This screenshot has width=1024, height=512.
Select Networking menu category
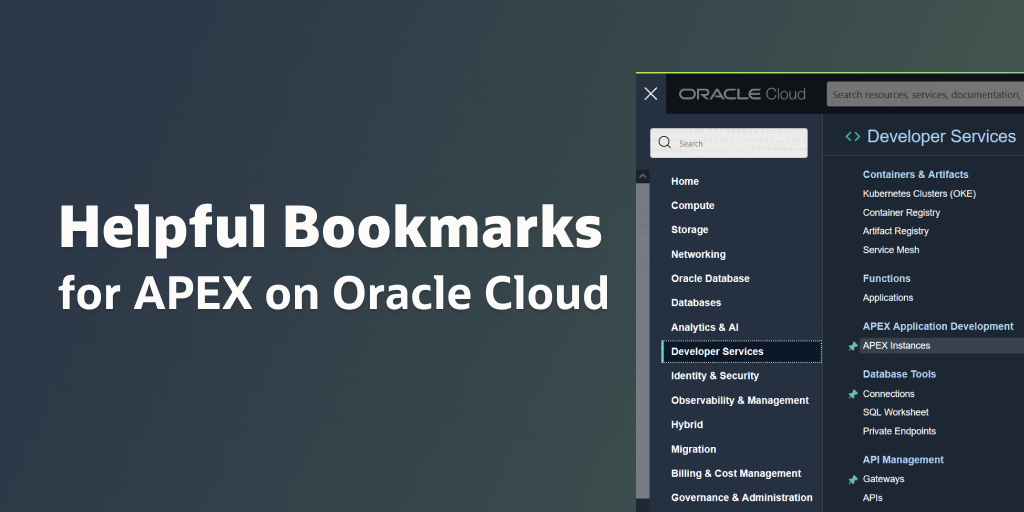(698, 254)
